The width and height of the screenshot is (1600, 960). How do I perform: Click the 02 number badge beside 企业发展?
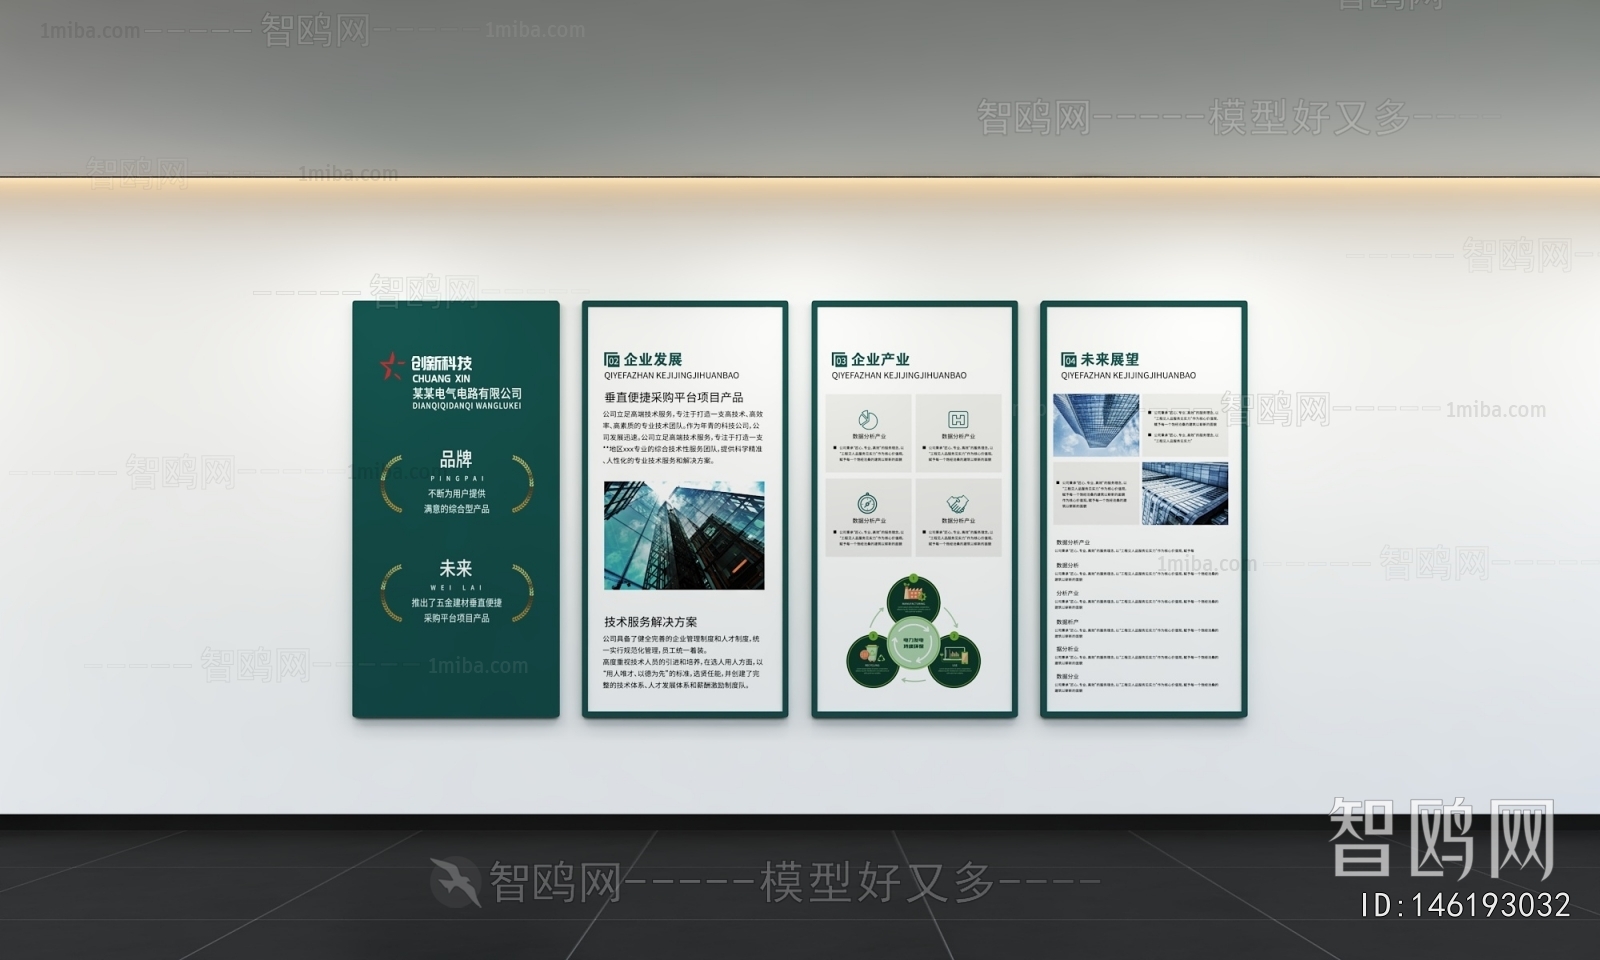pos(612,360)
